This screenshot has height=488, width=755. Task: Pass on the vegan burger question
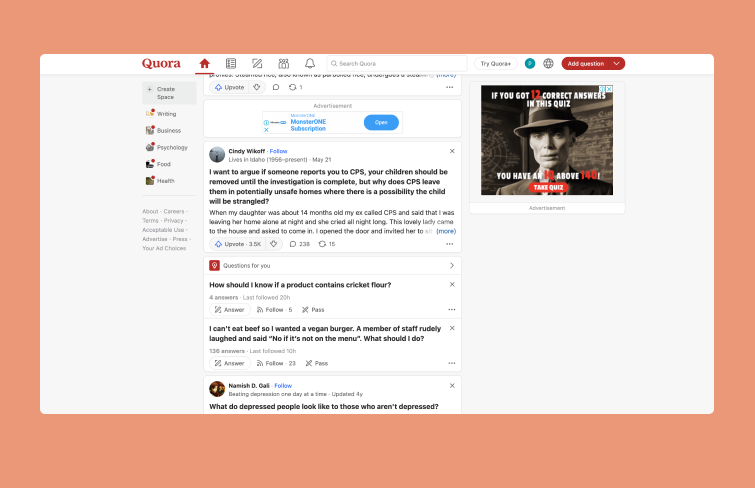pos(316,363)
